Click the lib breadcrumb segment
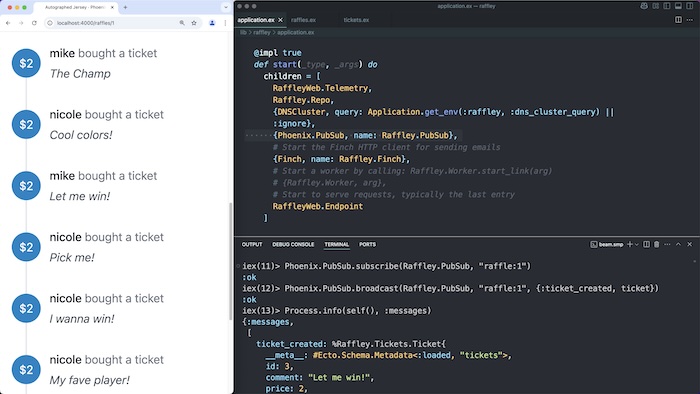The image size is (700, 394). point(243,32)
